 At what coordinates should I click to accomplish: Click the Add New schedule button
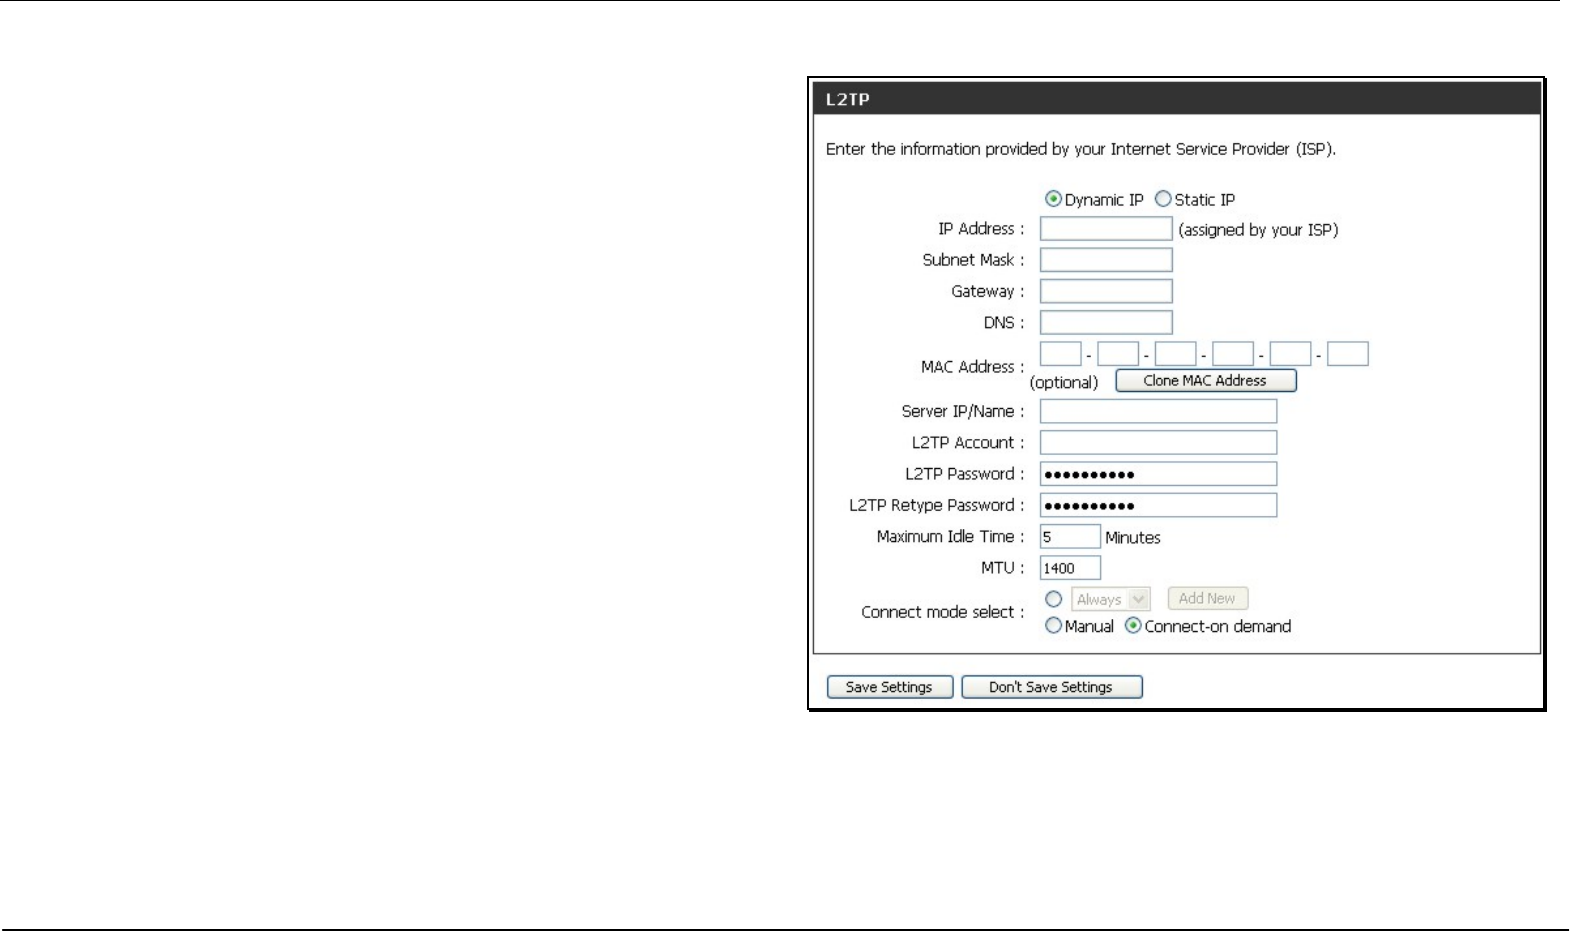tap(1207, 598)
